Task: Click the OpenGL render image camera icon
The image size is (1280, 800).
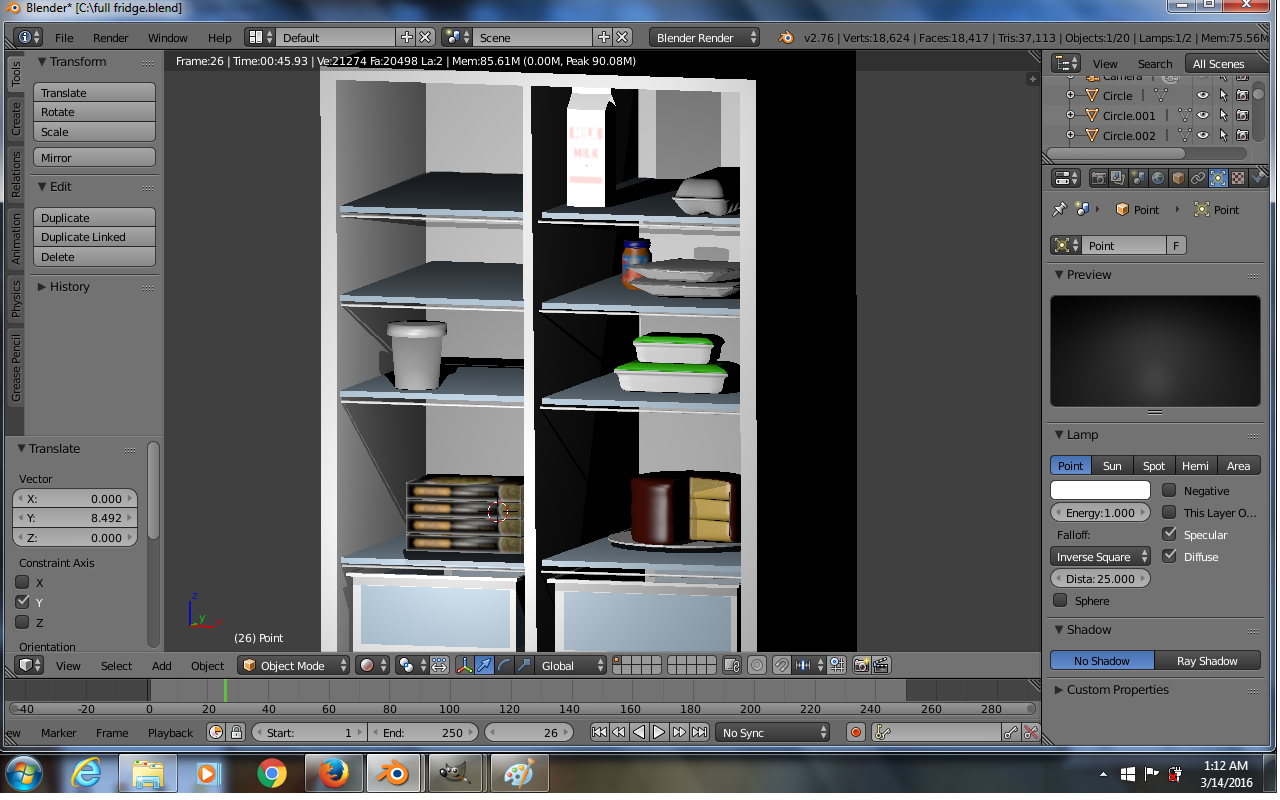Action: 861,665
